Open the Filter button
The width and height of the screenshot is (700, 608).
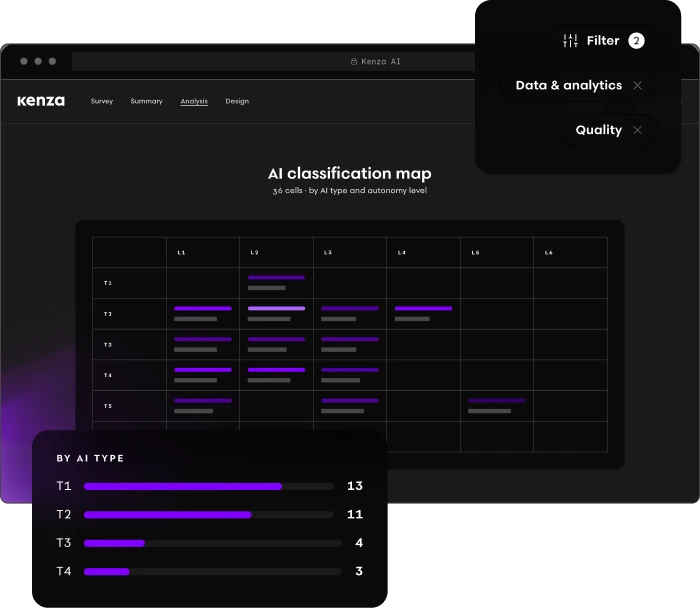604,41
